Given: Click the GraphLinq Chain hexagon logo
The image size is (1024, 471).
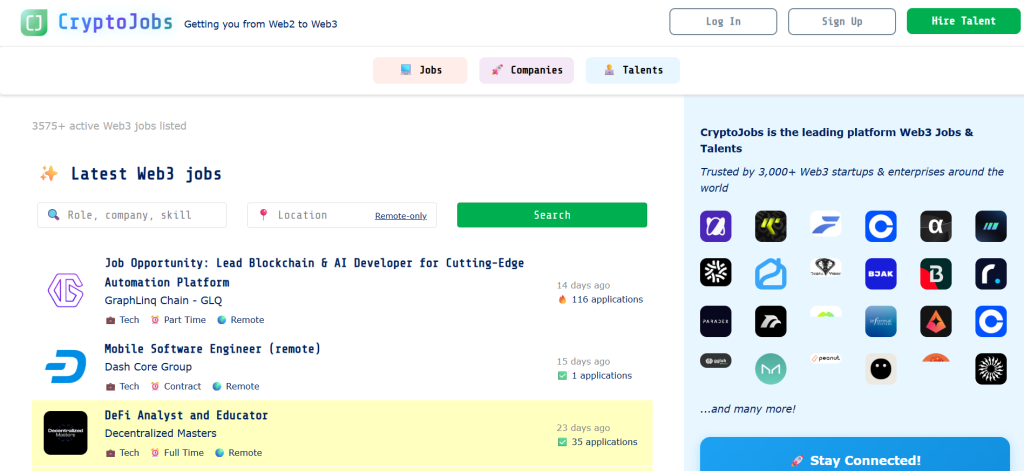Looking at the screenshot, I should point(65,290).
